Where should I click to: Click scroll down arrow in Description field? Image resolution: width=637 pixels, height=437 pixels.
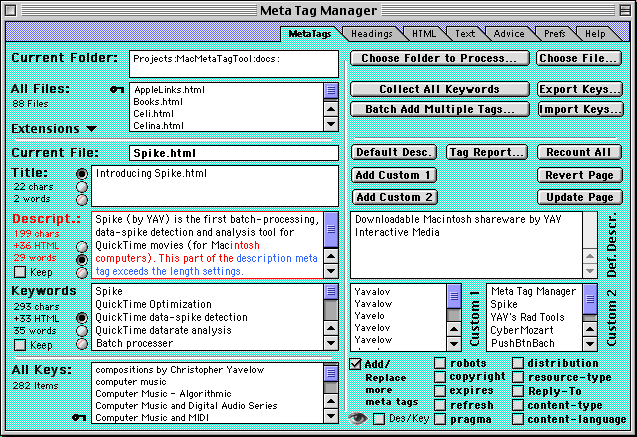pyautogui.click(x=331, y=271)
